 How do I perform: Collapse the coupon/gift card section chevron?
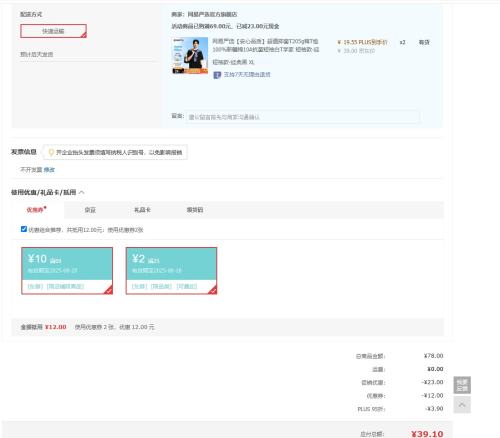[x=82, y=192]
